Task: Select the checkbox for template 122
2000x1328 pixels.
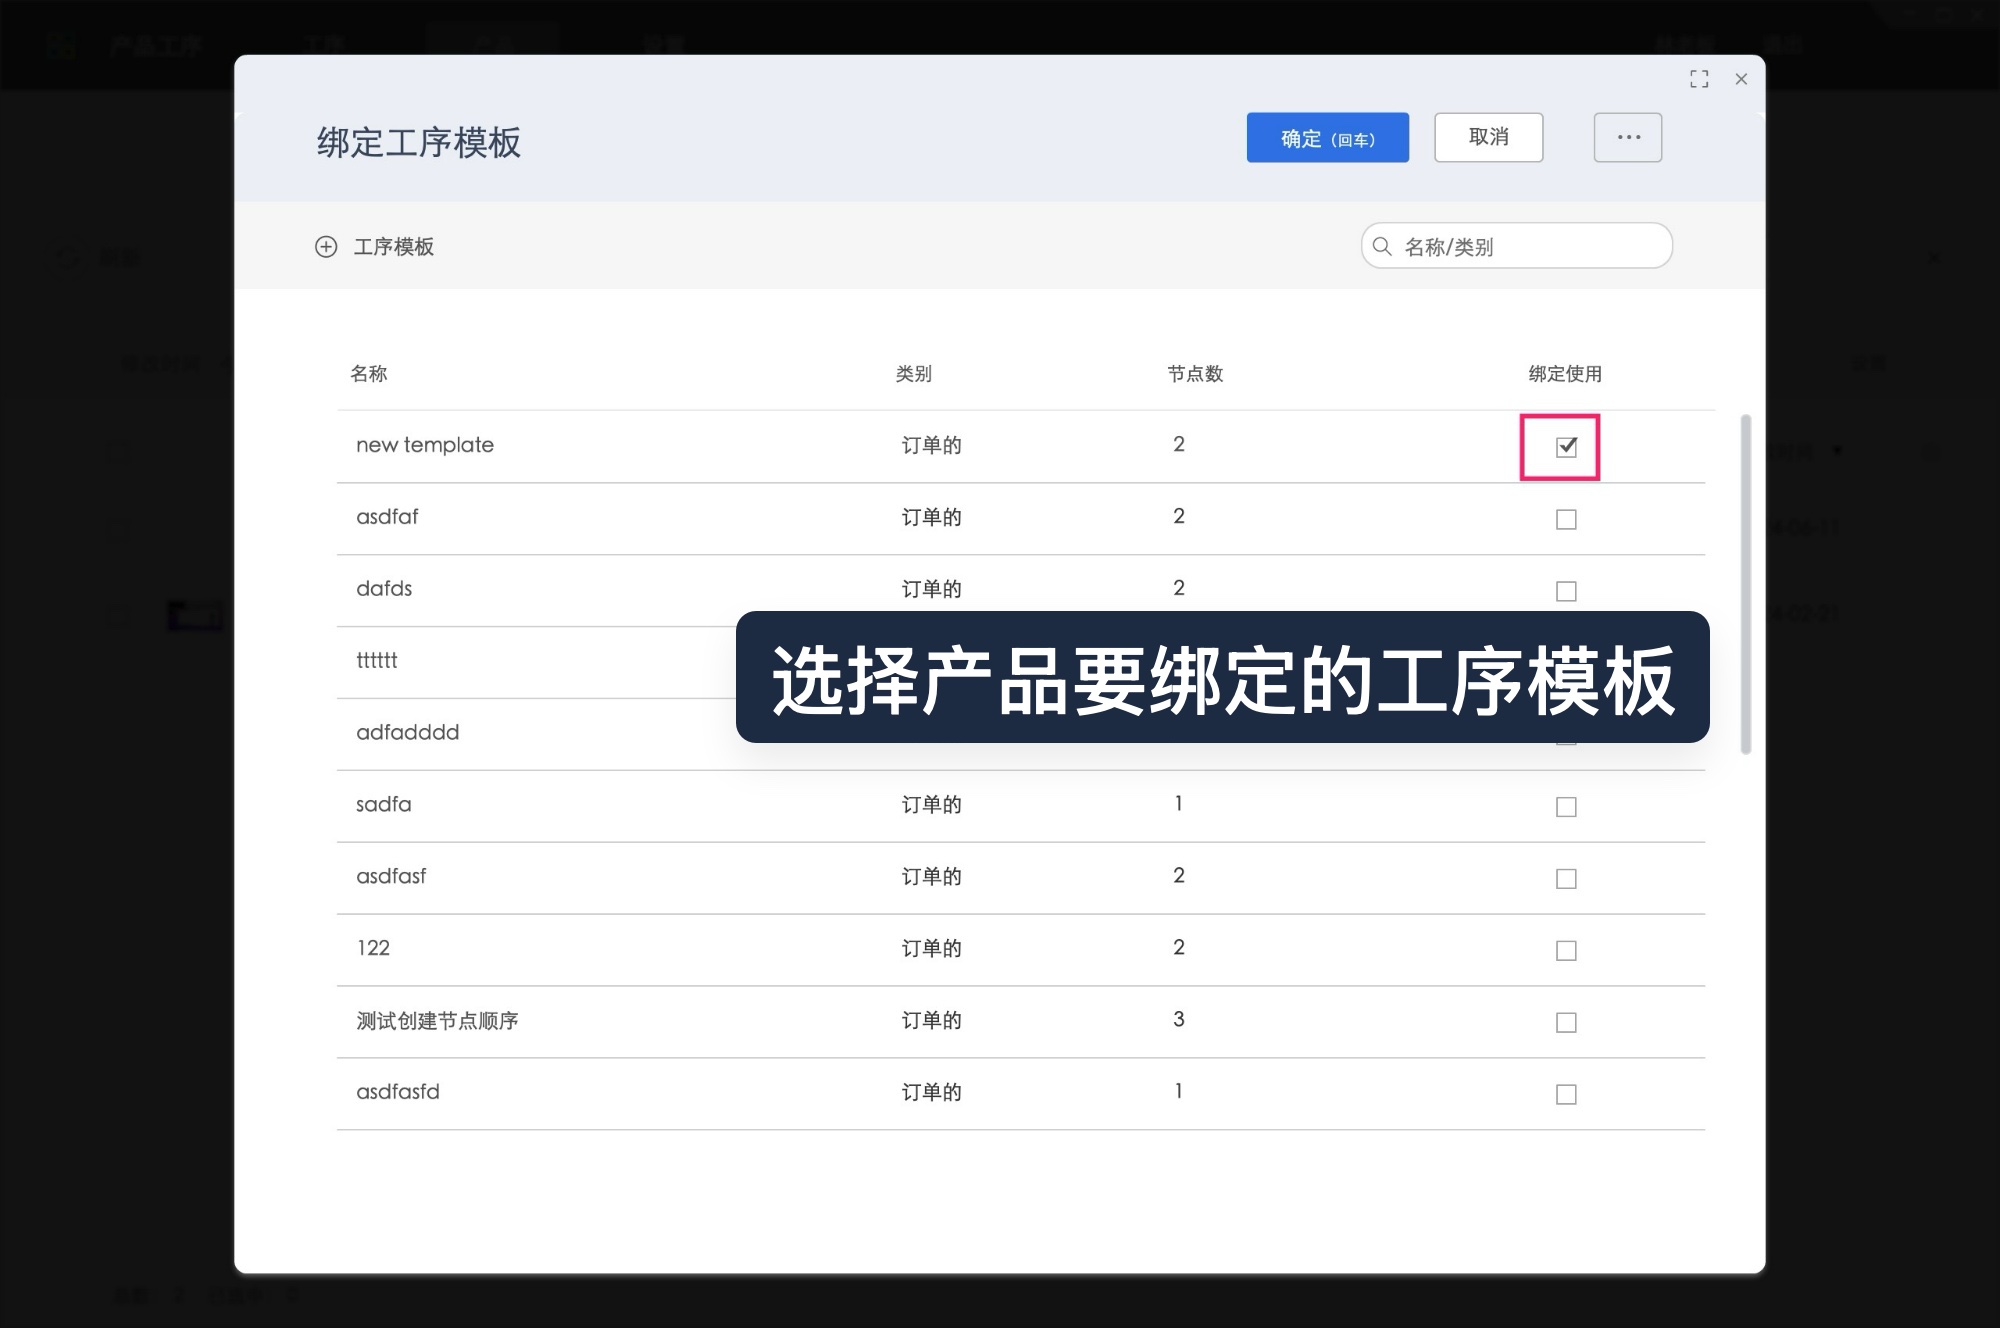Action: click(1565, 950)
